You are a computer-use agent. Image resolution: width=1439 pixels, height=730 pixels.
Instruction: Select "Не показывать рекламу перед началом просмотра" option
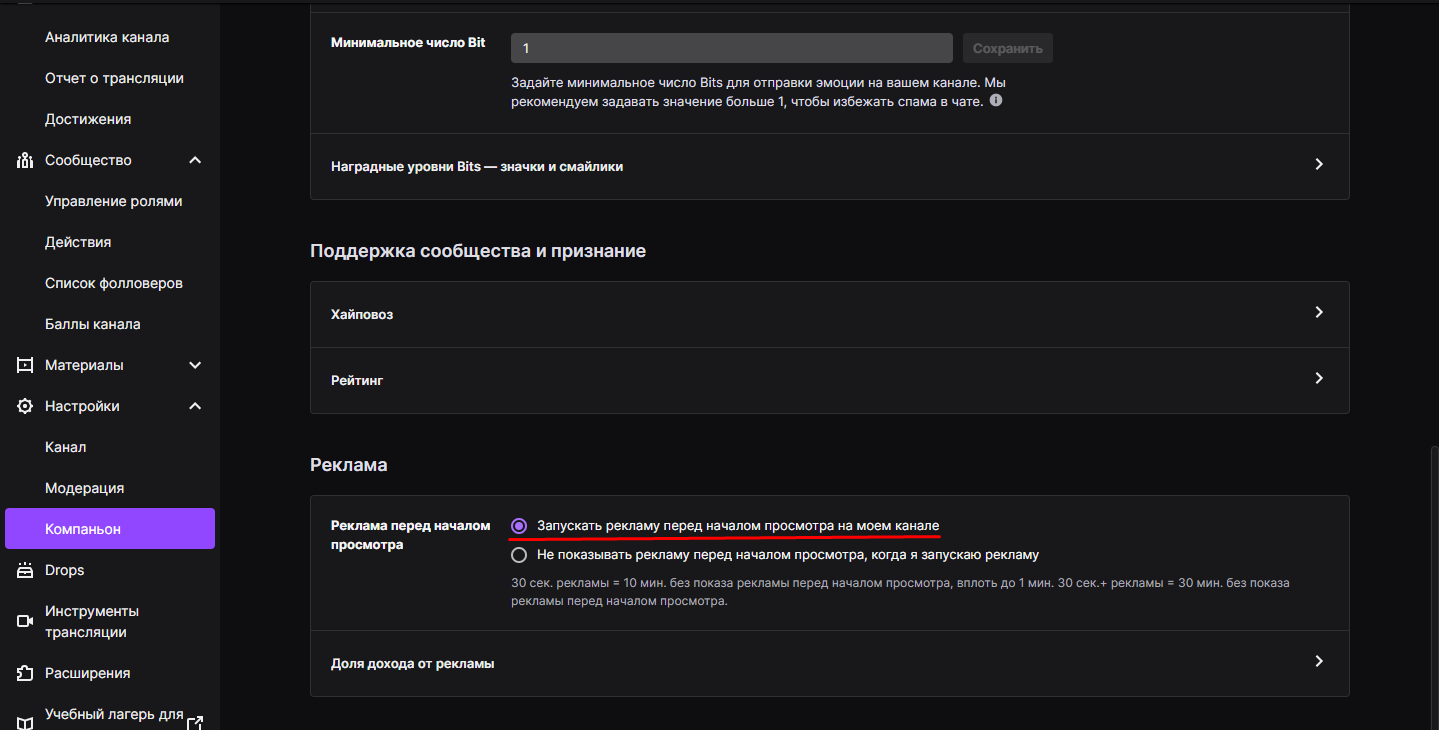click(x=519, y=554)
